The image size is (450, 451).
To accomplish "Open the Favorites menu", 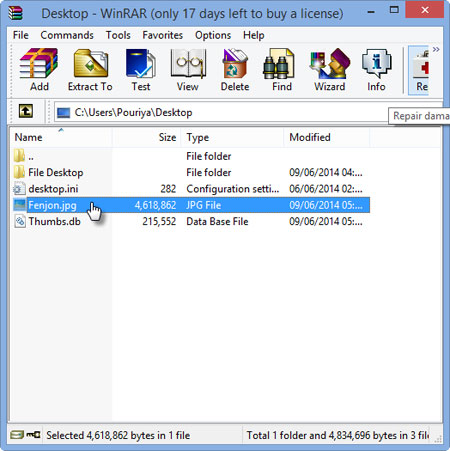I will [x=163, y=35].
